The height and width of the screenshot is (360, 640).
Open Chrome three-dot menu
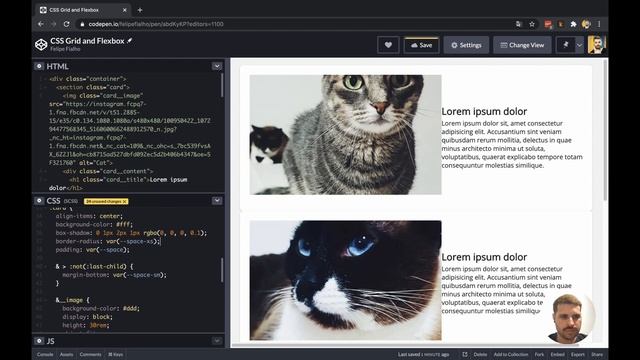pos(599,24)
